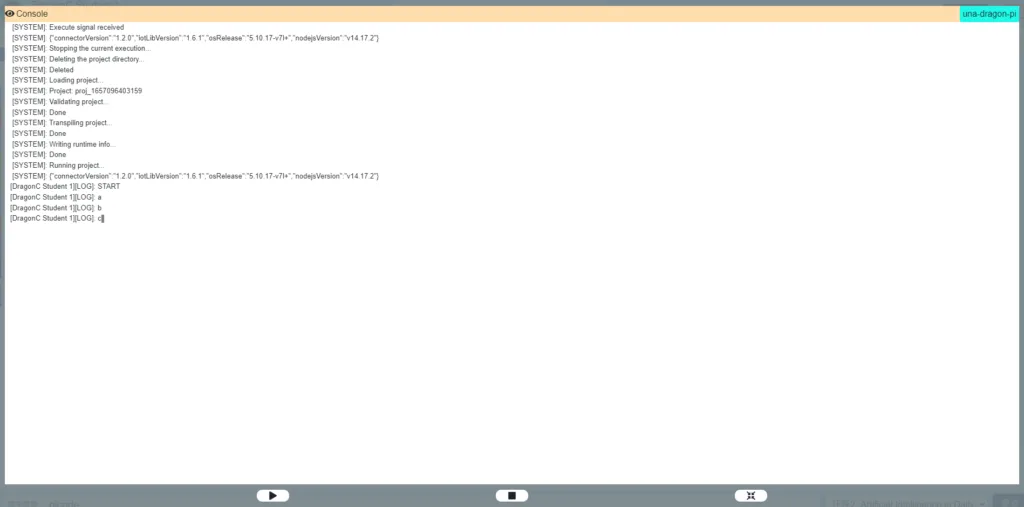Screen dimensions: 1024x507
Task: Select the 'Transpiling project...' log line
Action: [62, 123]
